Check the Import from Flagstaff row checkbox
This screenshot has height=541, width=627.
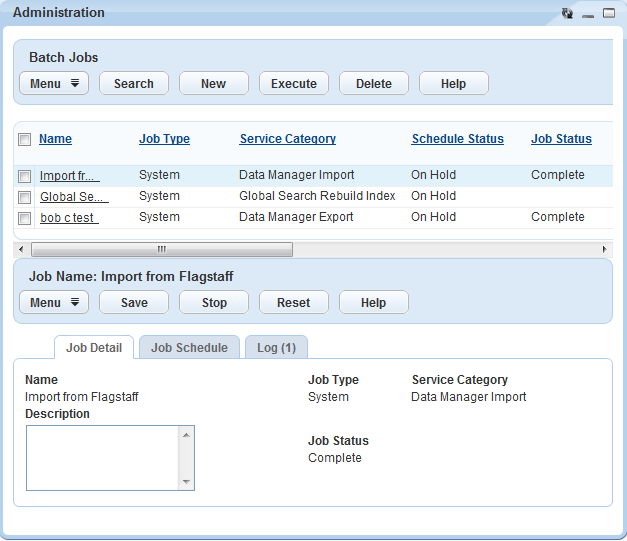tap(24, 176)
